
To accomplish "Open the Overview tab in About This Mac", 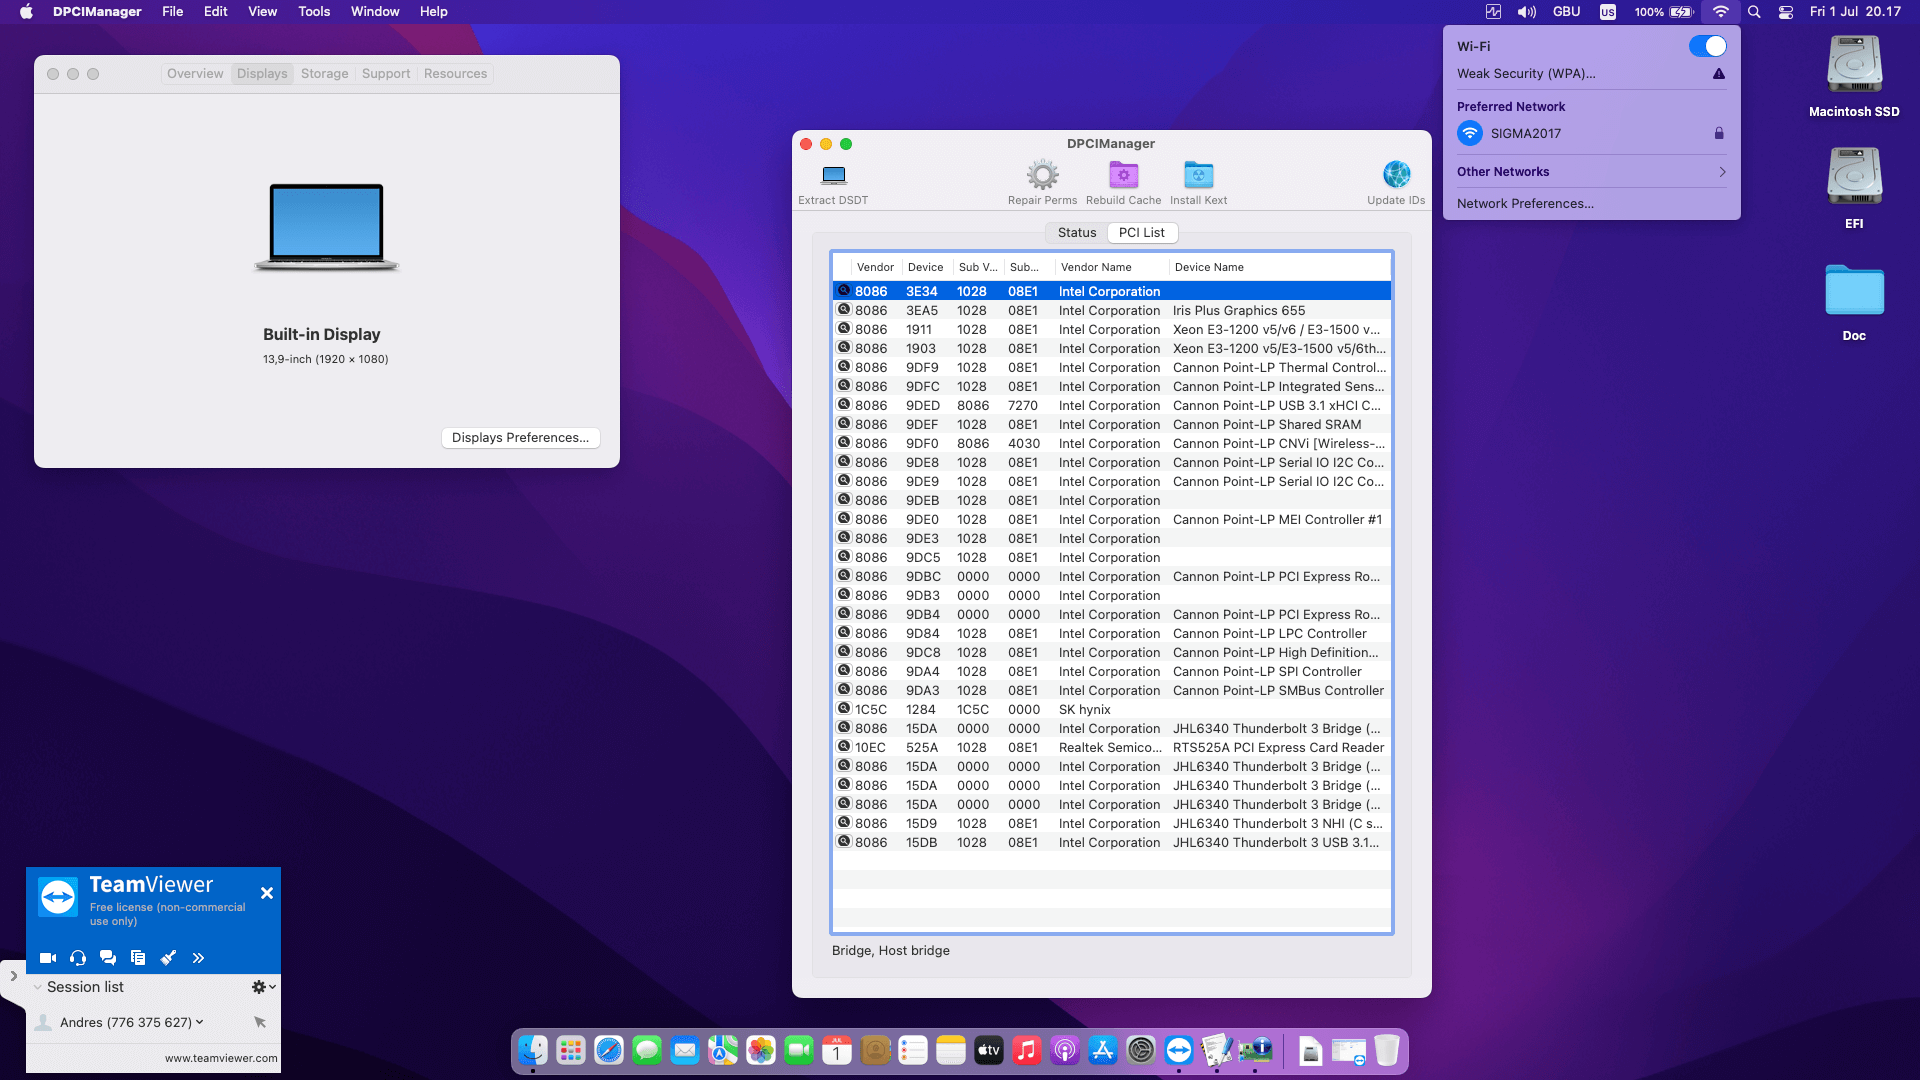I will (195, 74).
